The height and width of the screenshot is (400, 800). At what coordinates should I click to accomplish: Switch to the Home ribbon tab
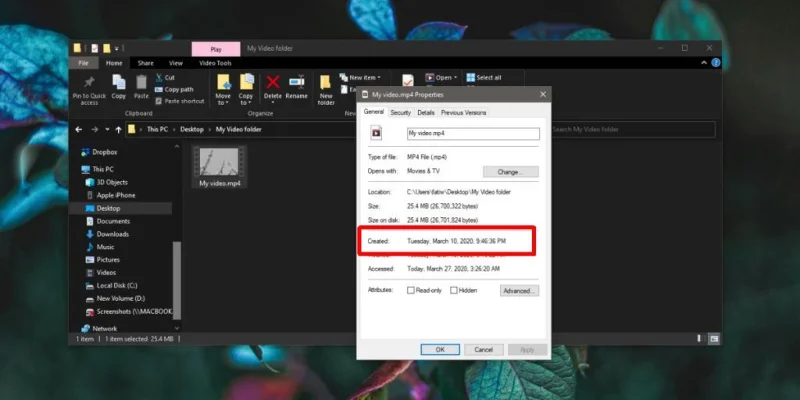click(x=114, y=63)
